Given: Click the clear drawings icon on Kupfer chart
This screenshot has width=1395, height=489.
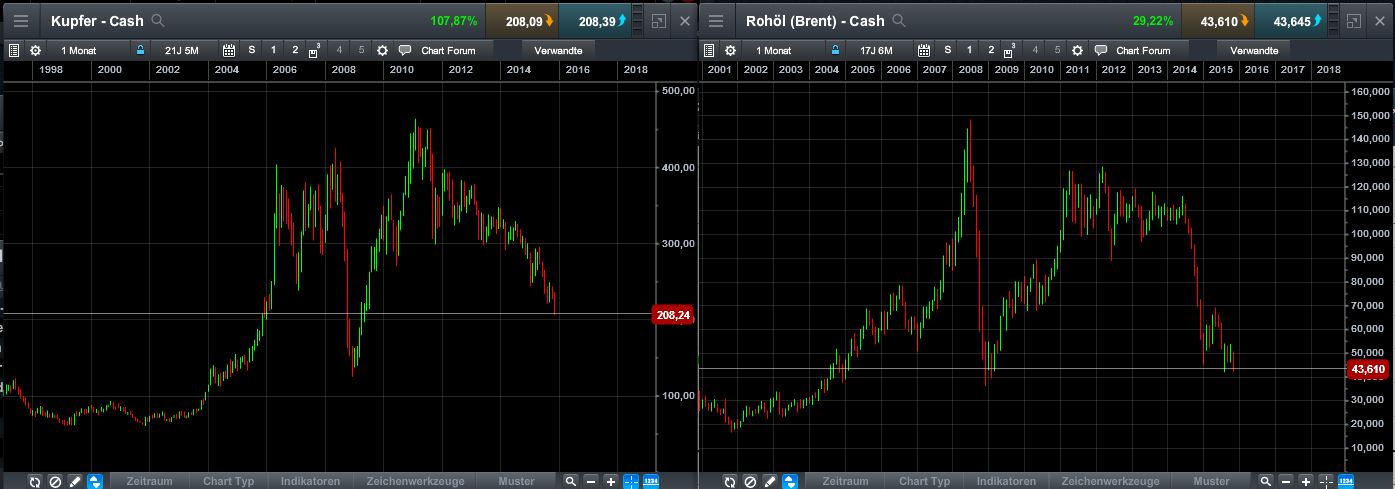Looking at the screenshot, I should click(x=55, y=481).
